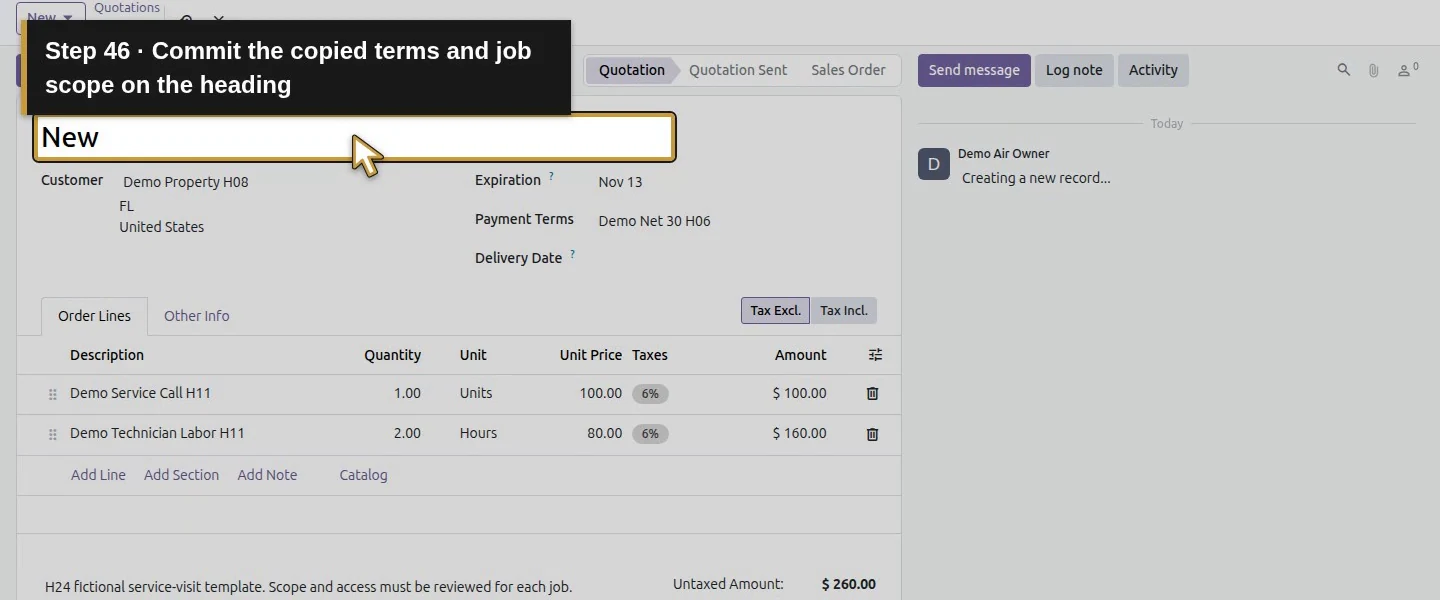The width and height of the screenshot is (1440, 600).
Task: Click the Unit column header
Action: click(x=473, y=355)
